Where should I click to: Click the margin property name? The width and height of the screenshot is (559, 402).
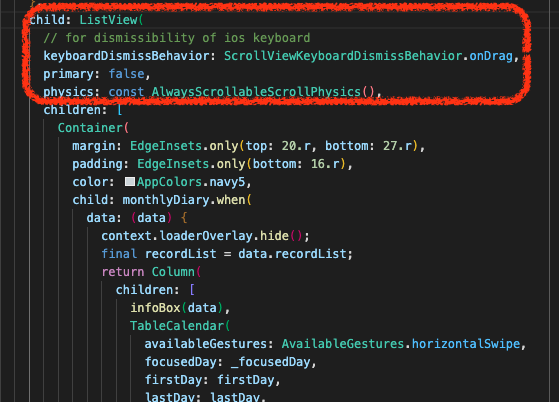(x=94, y=146)
